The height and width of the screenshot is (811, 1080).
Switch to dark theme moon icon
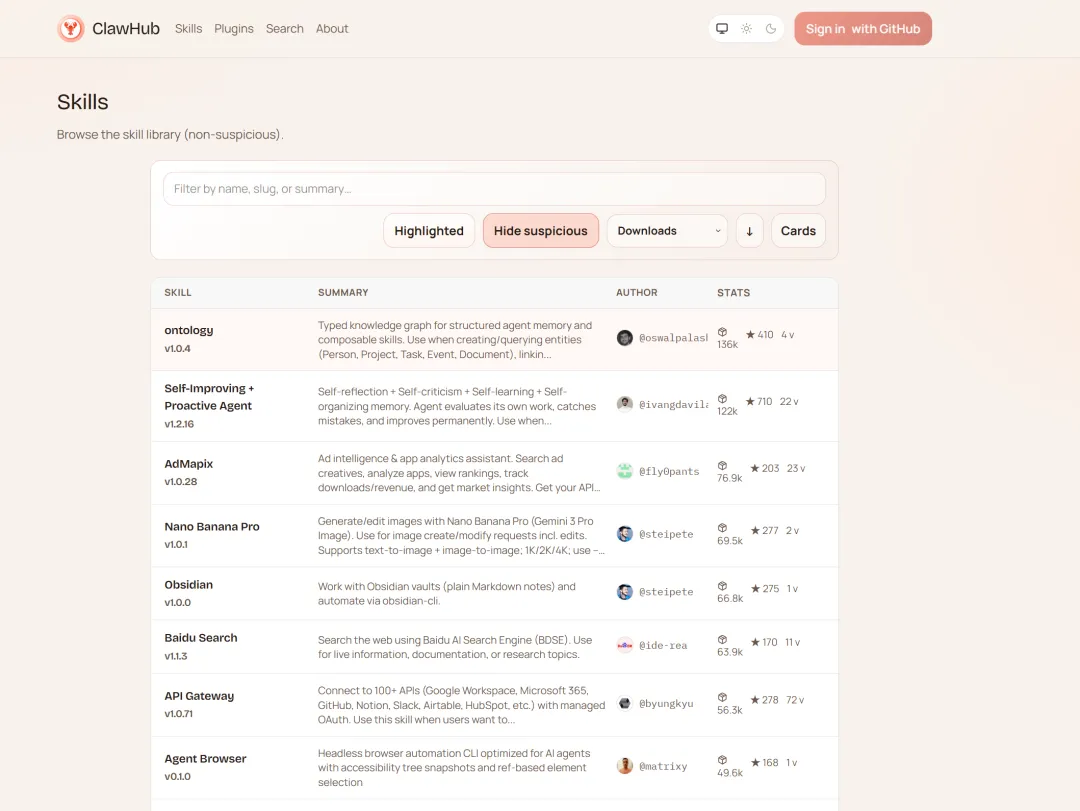click(x=771, y=28)
